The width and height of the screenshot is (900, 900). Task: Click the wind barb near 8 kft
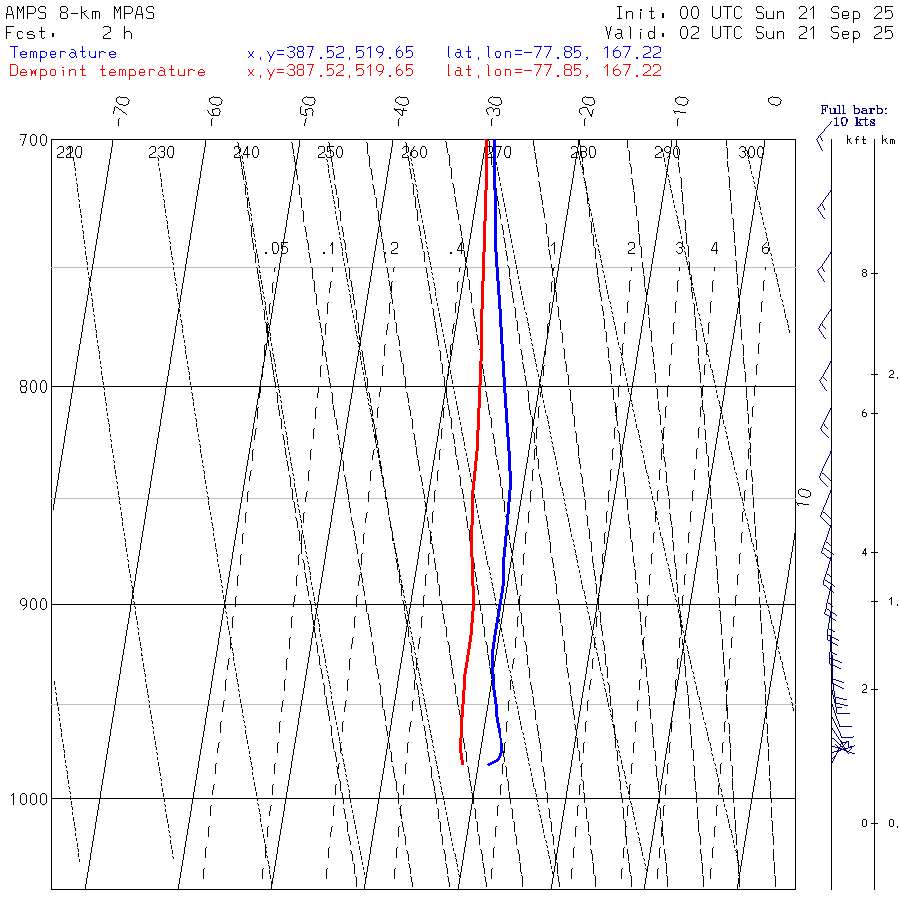(824, 267)
